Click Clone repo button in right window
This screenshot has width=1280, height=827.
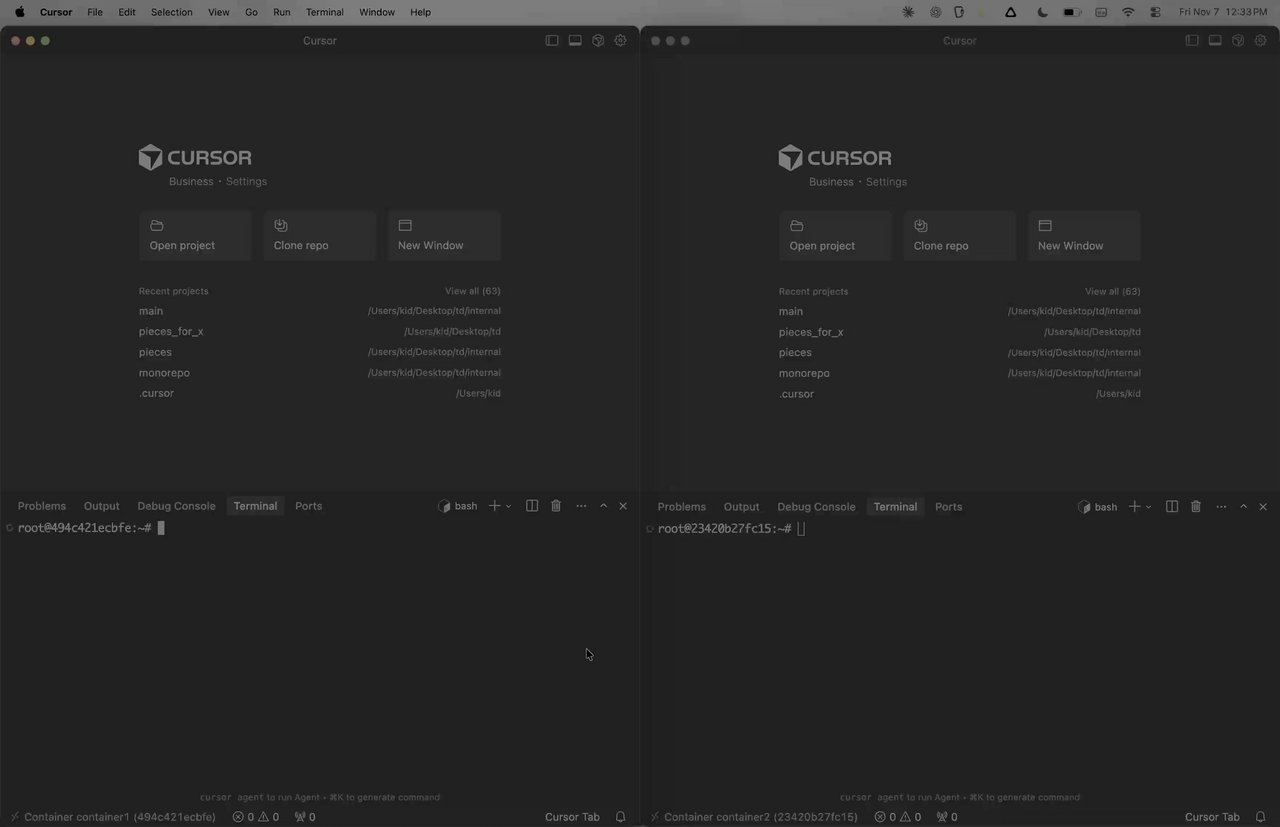(959, 236)
